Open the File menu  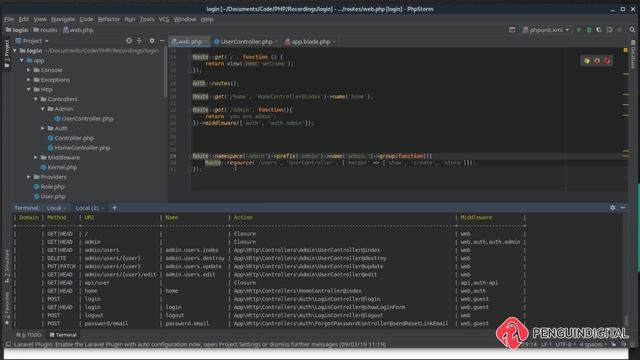(x=9, y=19)
